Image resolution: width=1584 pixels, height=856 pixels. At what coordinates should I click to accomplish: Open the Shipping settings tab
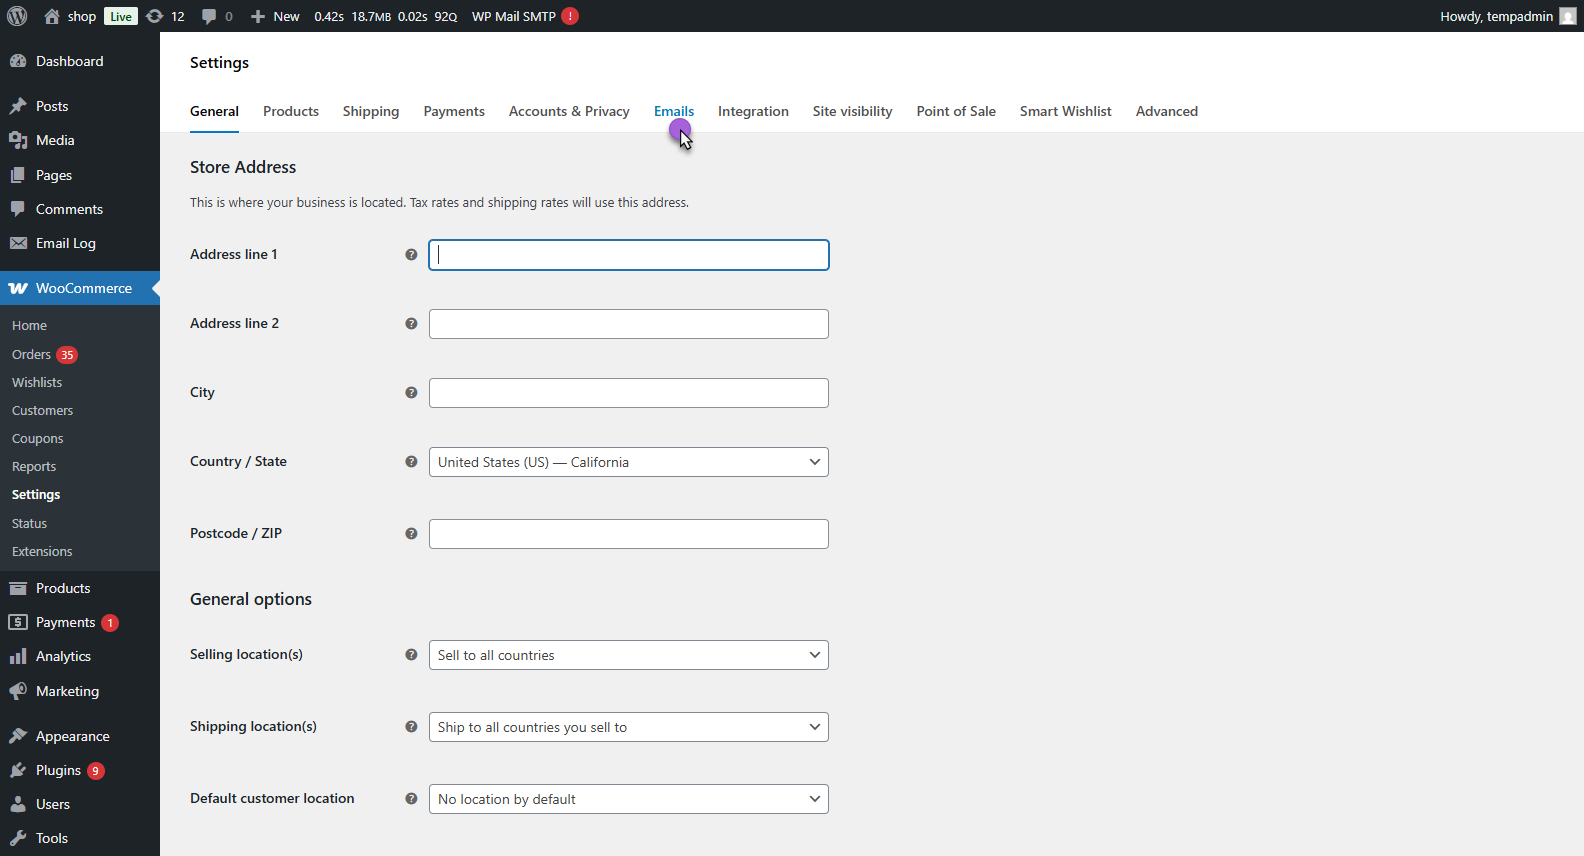click(370, 111)
